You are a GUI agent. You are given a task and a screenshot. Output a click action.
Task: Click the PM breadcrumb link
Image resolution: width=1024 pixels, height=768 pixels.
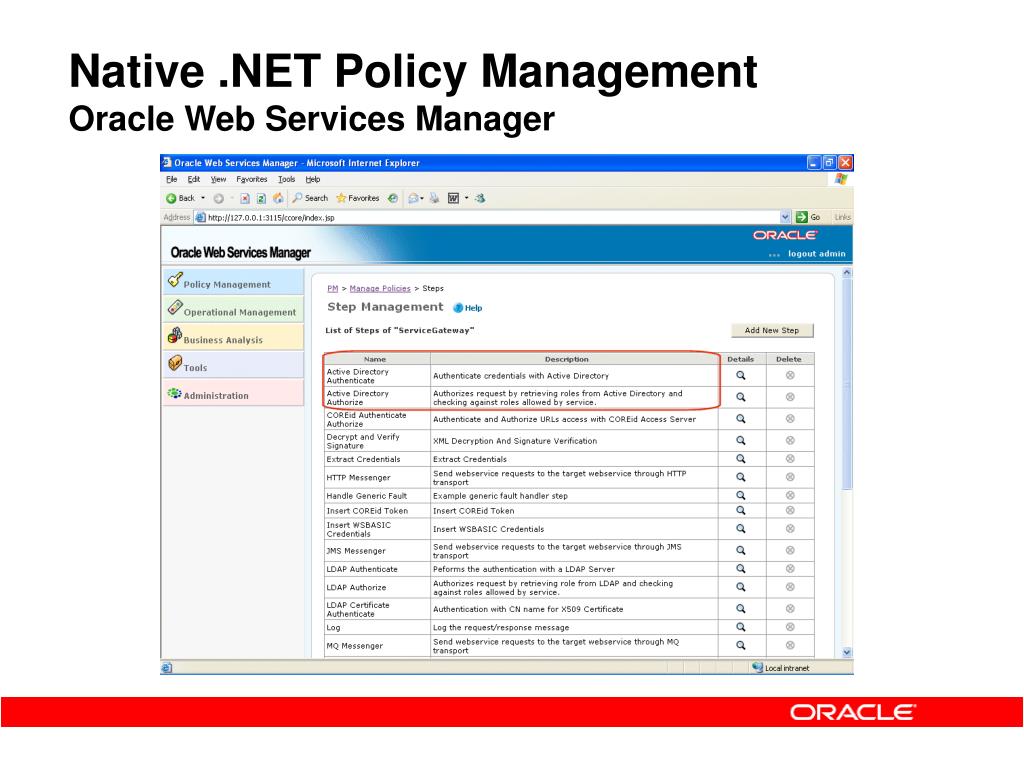332,288
